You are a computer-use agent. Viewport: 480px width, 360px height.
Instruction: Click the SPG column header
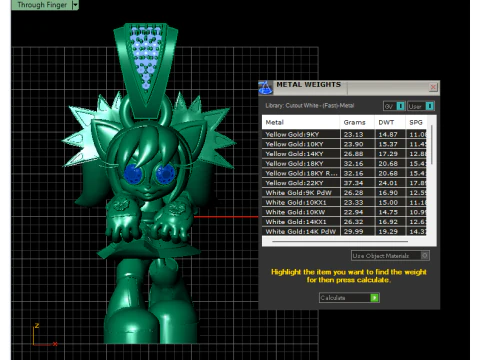point(416,122)
